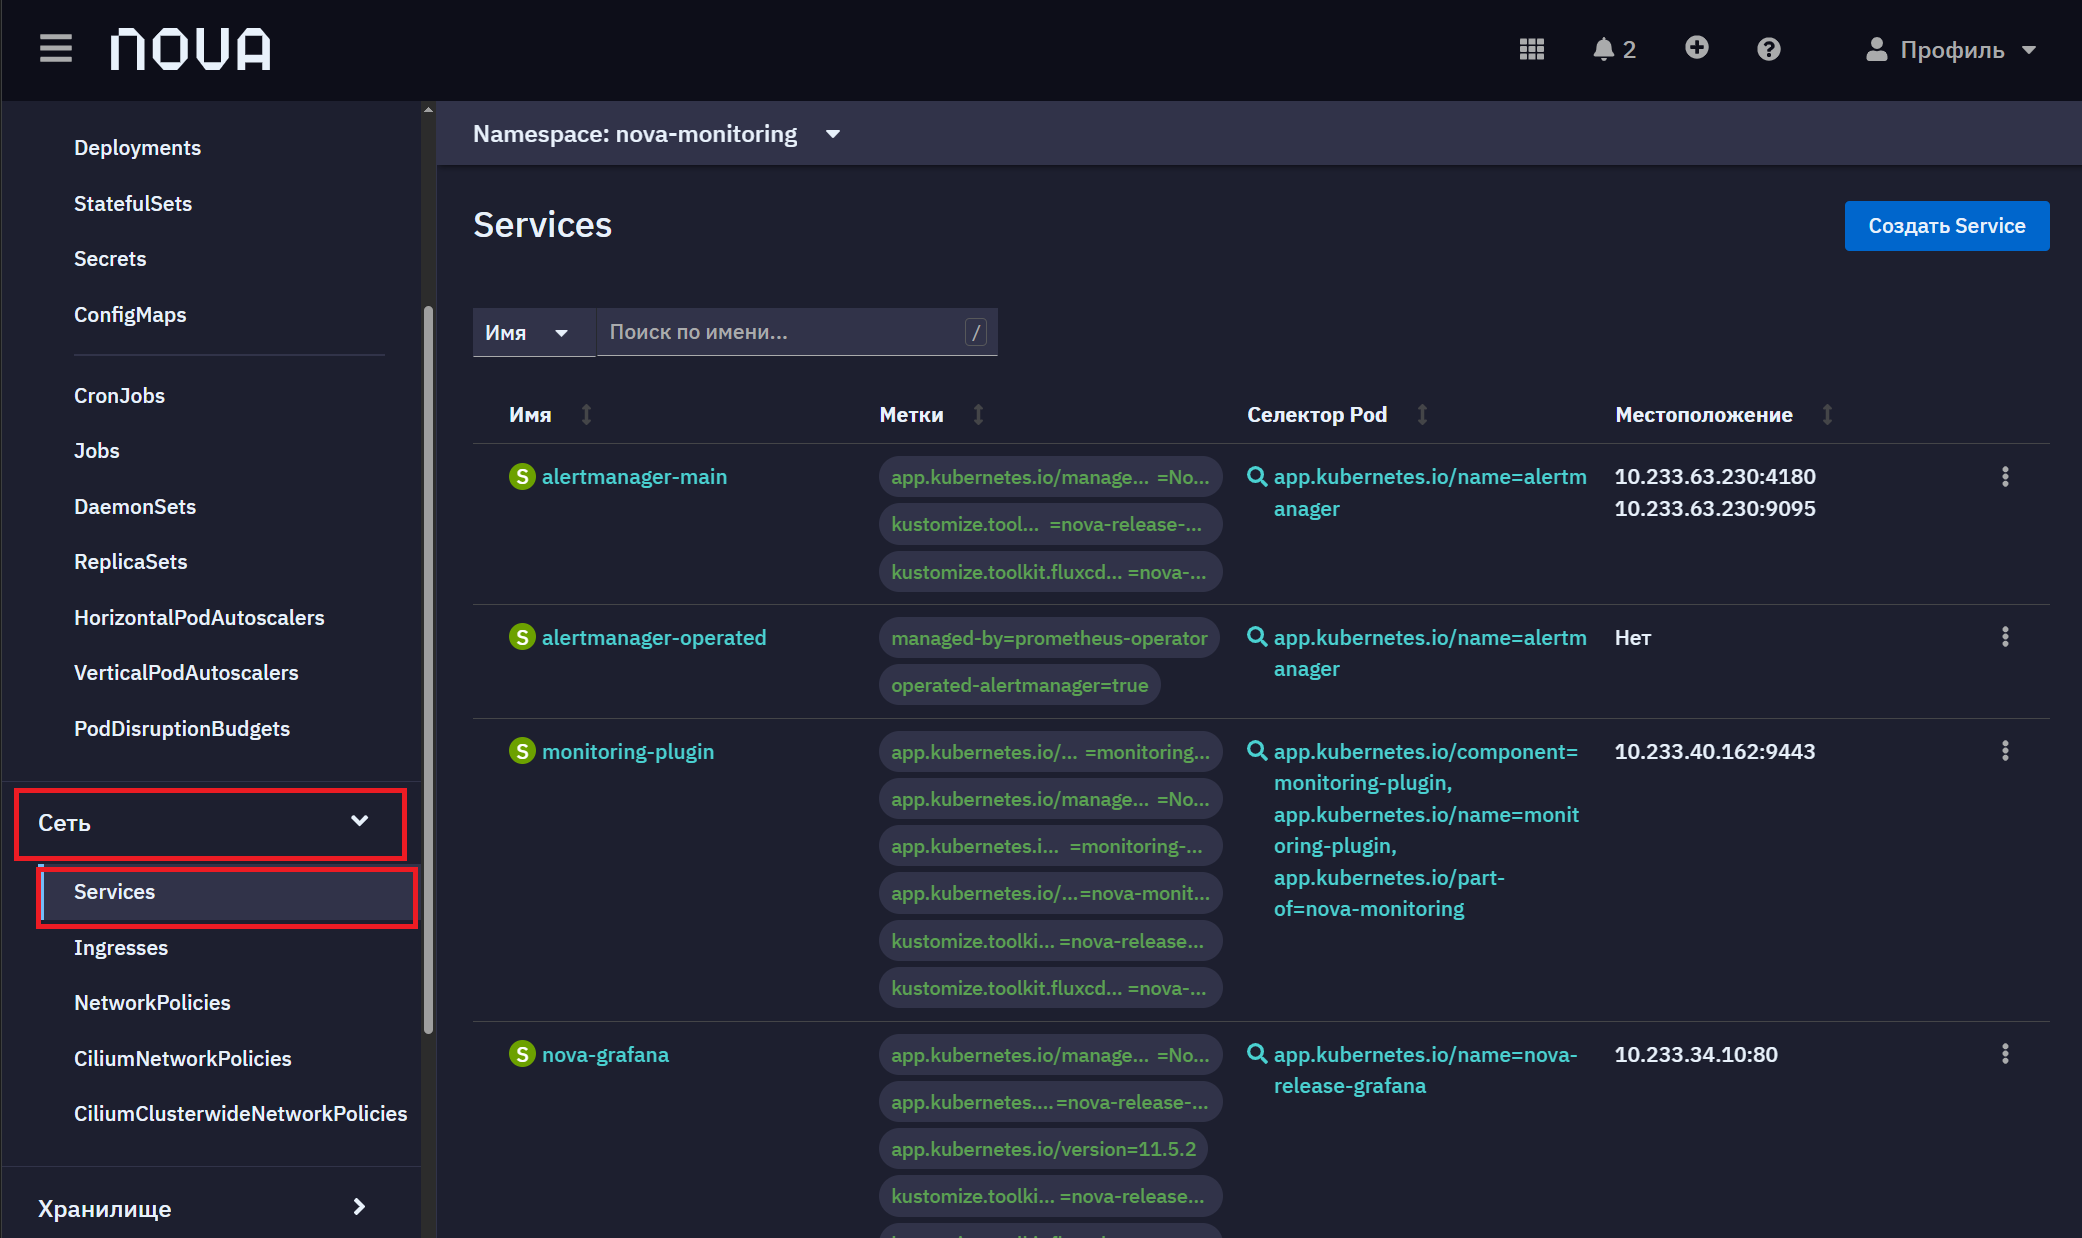
Task: Click the S badge beside alertmanager-operated
Action: coord(522,637)
